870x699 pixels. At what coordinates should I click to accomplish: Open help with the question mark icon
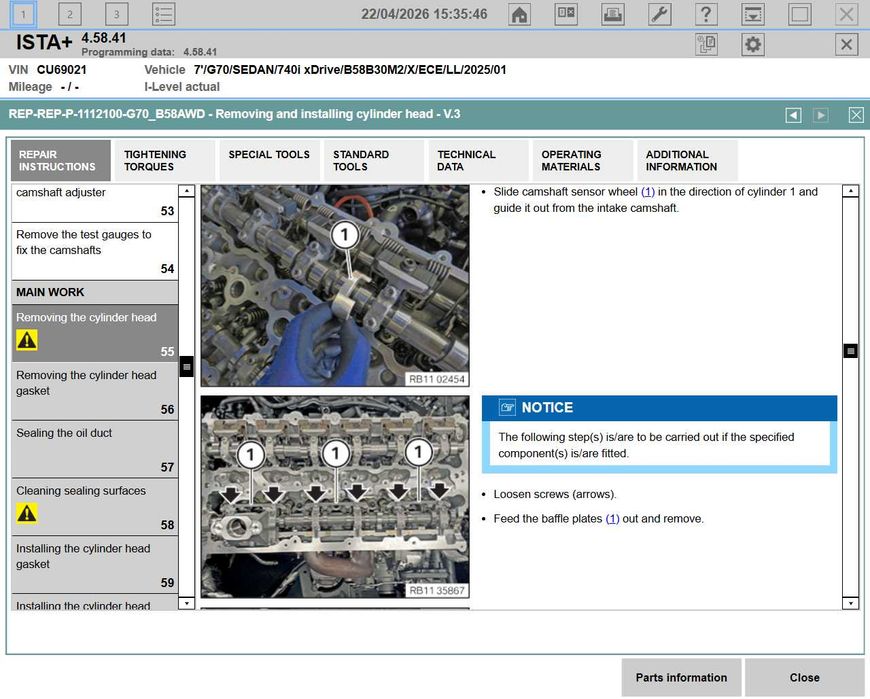[706, 14]
